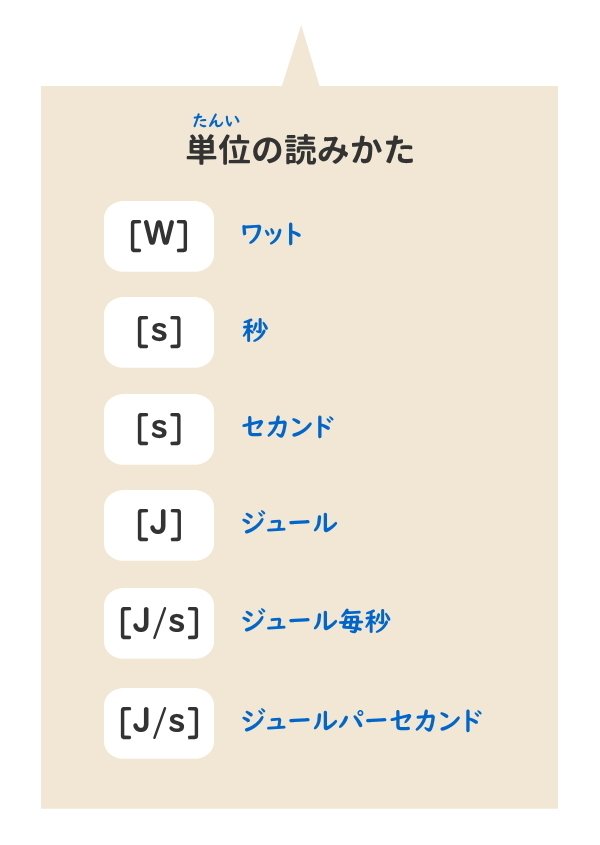Select the [J/s] badge beside ジュールパーセカンド
Screen dimensions: 600x845
pyautogui.click(x=159, y=723)
